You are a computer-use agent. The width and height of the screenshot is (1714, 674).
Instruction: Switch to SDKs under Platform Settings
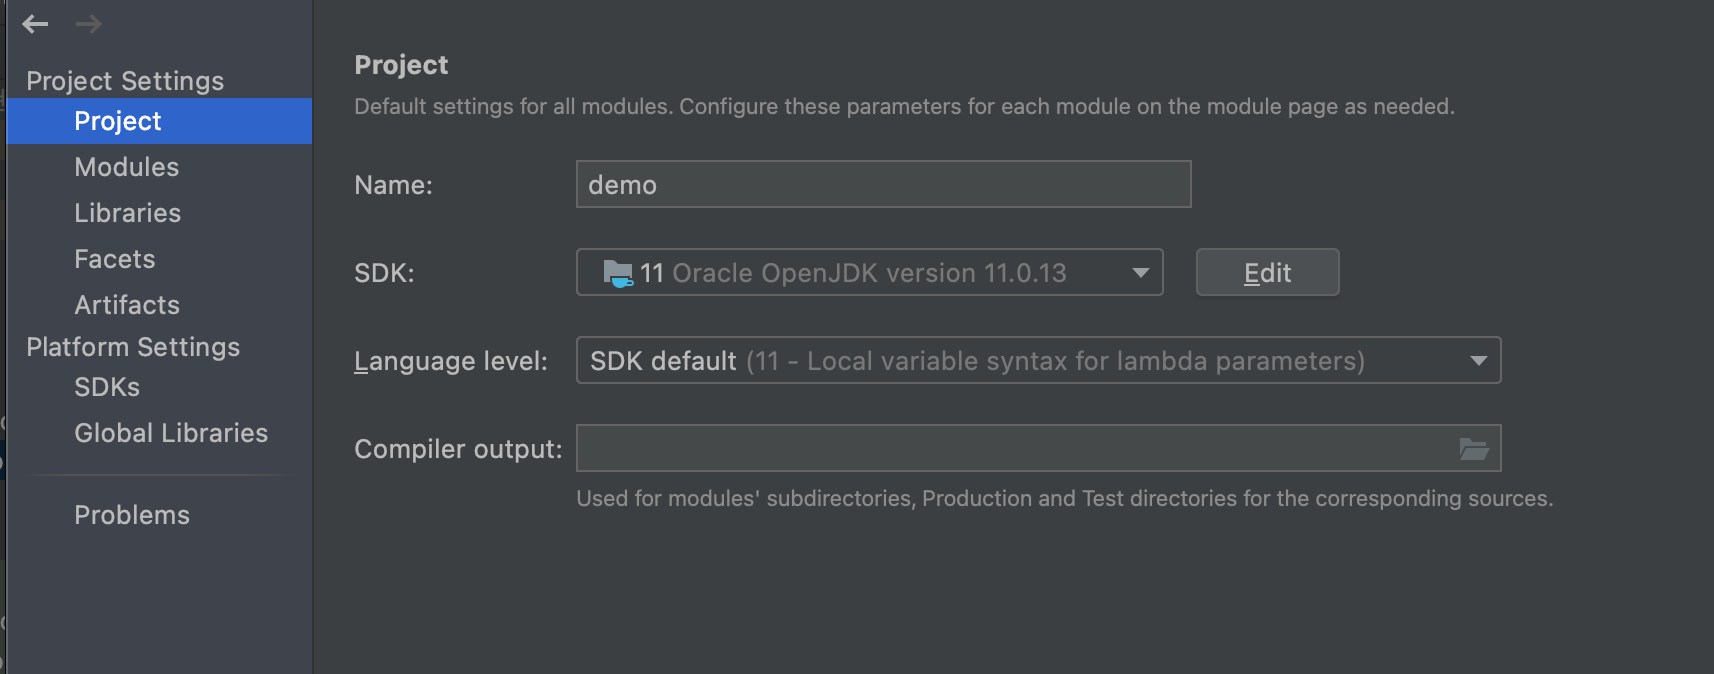tap(107, 387)
